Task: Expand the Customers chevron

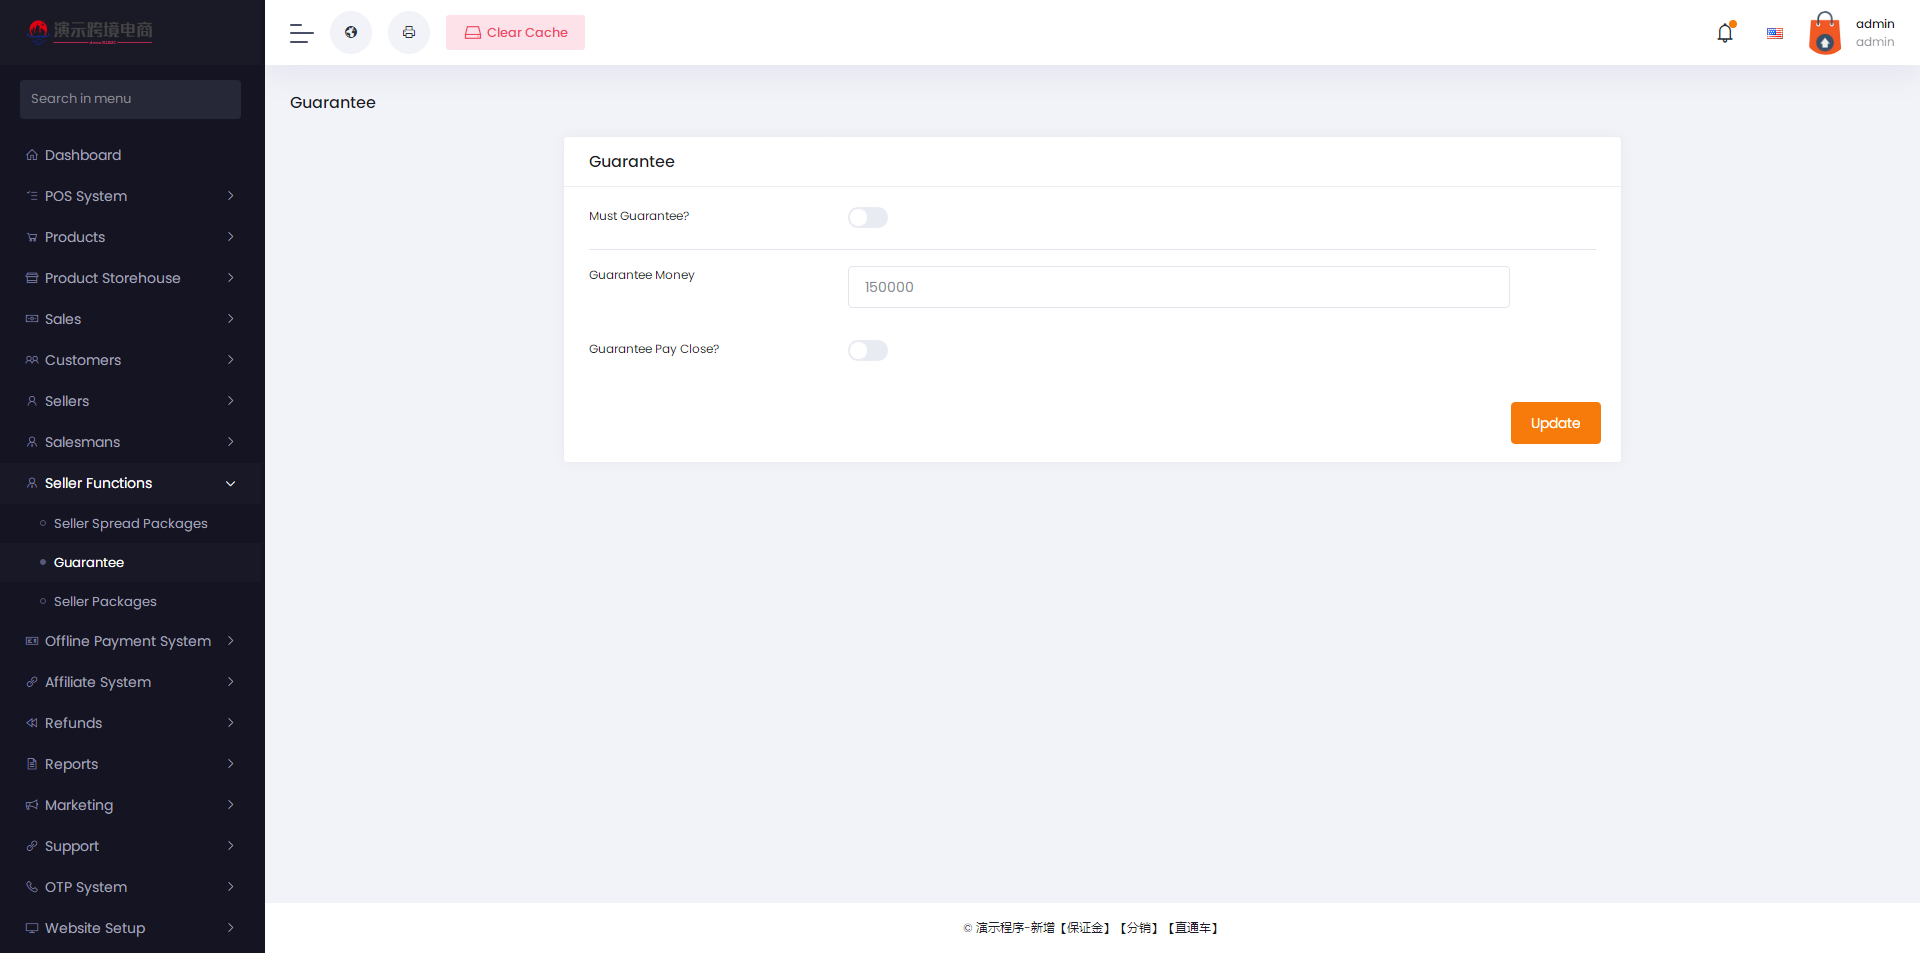Action: coord(230,360)
